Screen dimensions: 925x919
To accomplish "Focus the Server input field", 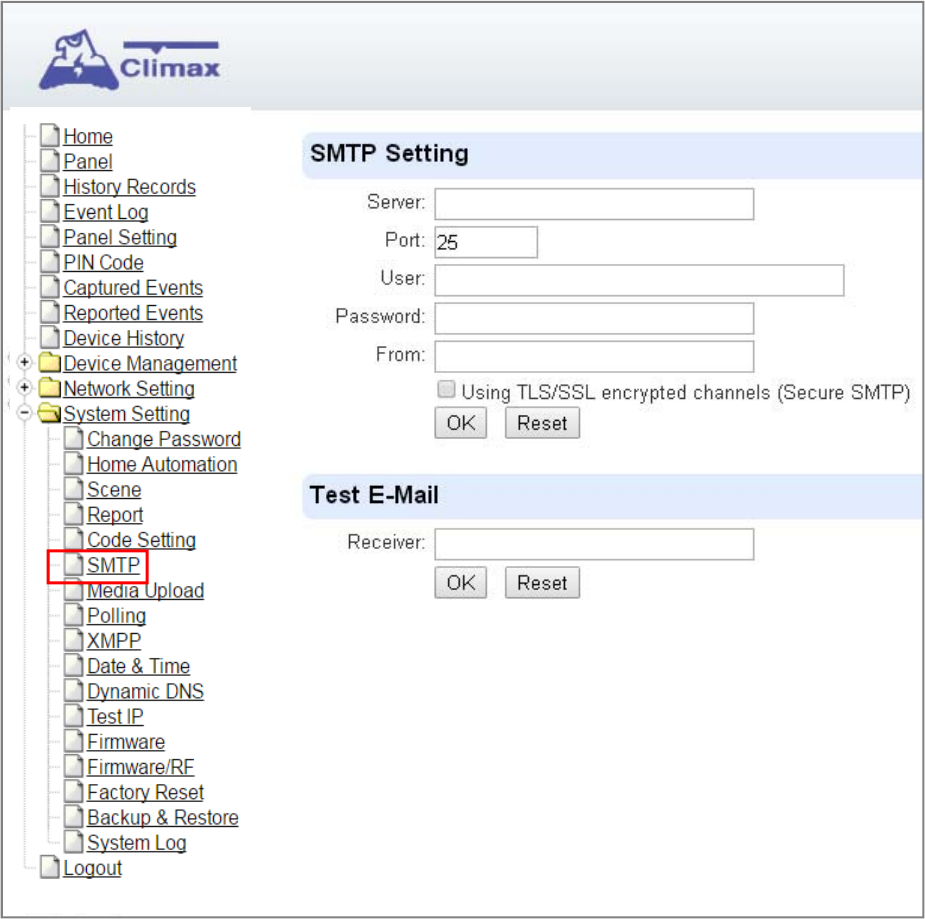I will (x=594, y=204).
